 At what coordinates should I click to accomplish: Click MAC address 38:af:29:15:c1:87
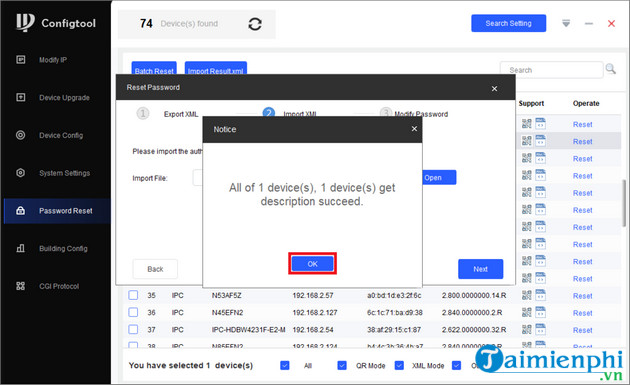(x=394, y=330)
